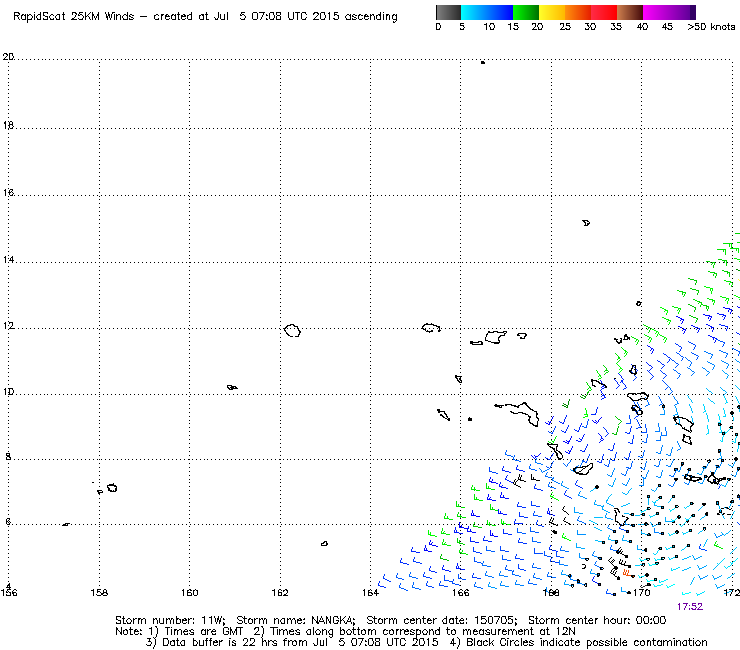This screenshot has width=740, height=650.
Task: Select the red 30–35 knots color segment
Action: [604, 12]
